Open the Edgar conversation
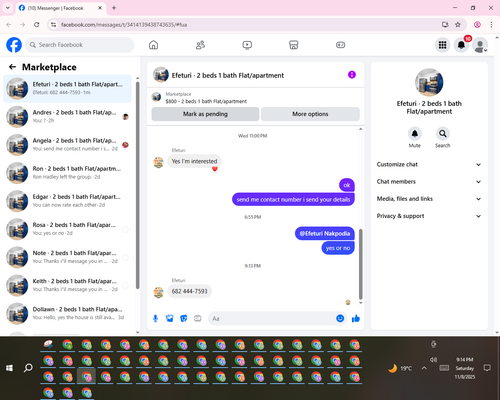This screenshot has height=400, width=500. (67, 201)
